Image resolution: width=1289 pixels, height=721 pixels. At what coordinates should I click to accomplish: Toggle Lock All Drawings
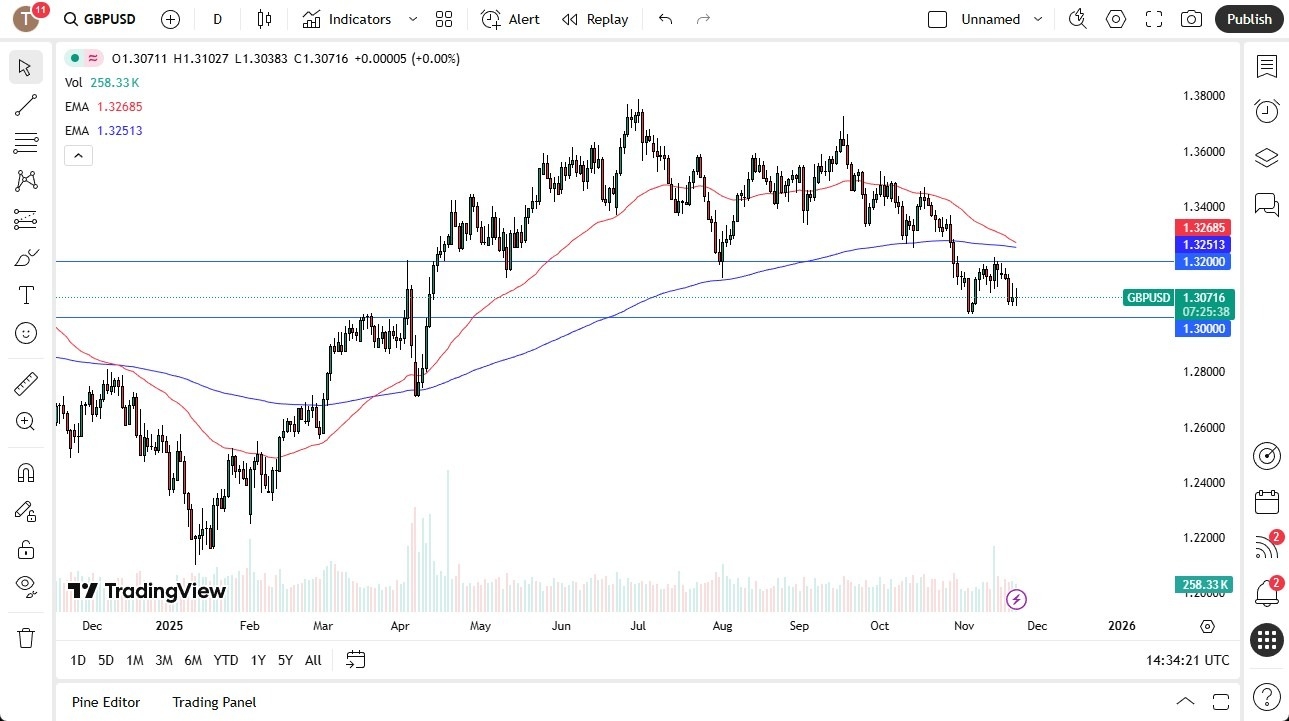[26, 549]
